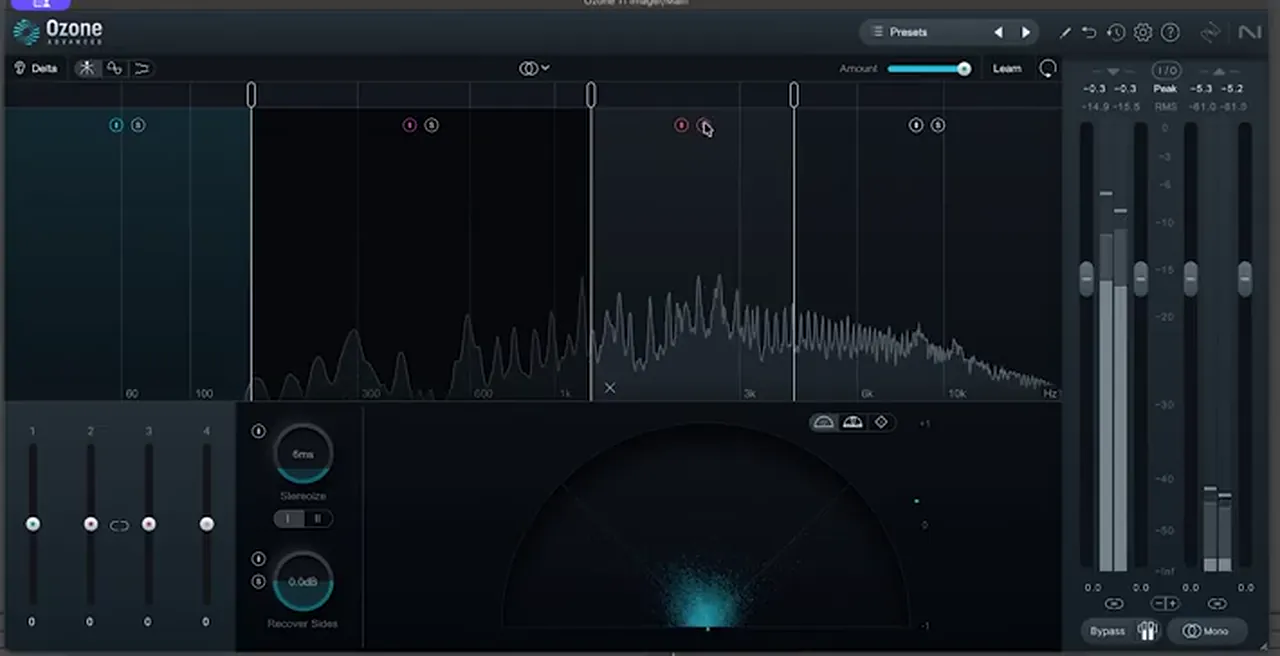Click band 2 width slider handle

[x=91, y=524]
